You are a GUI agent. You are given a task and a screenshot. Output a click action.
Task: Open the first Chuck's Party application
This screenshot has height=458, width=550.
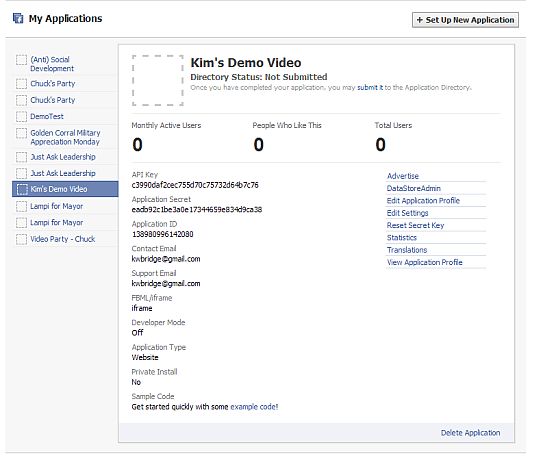(53, 84)
